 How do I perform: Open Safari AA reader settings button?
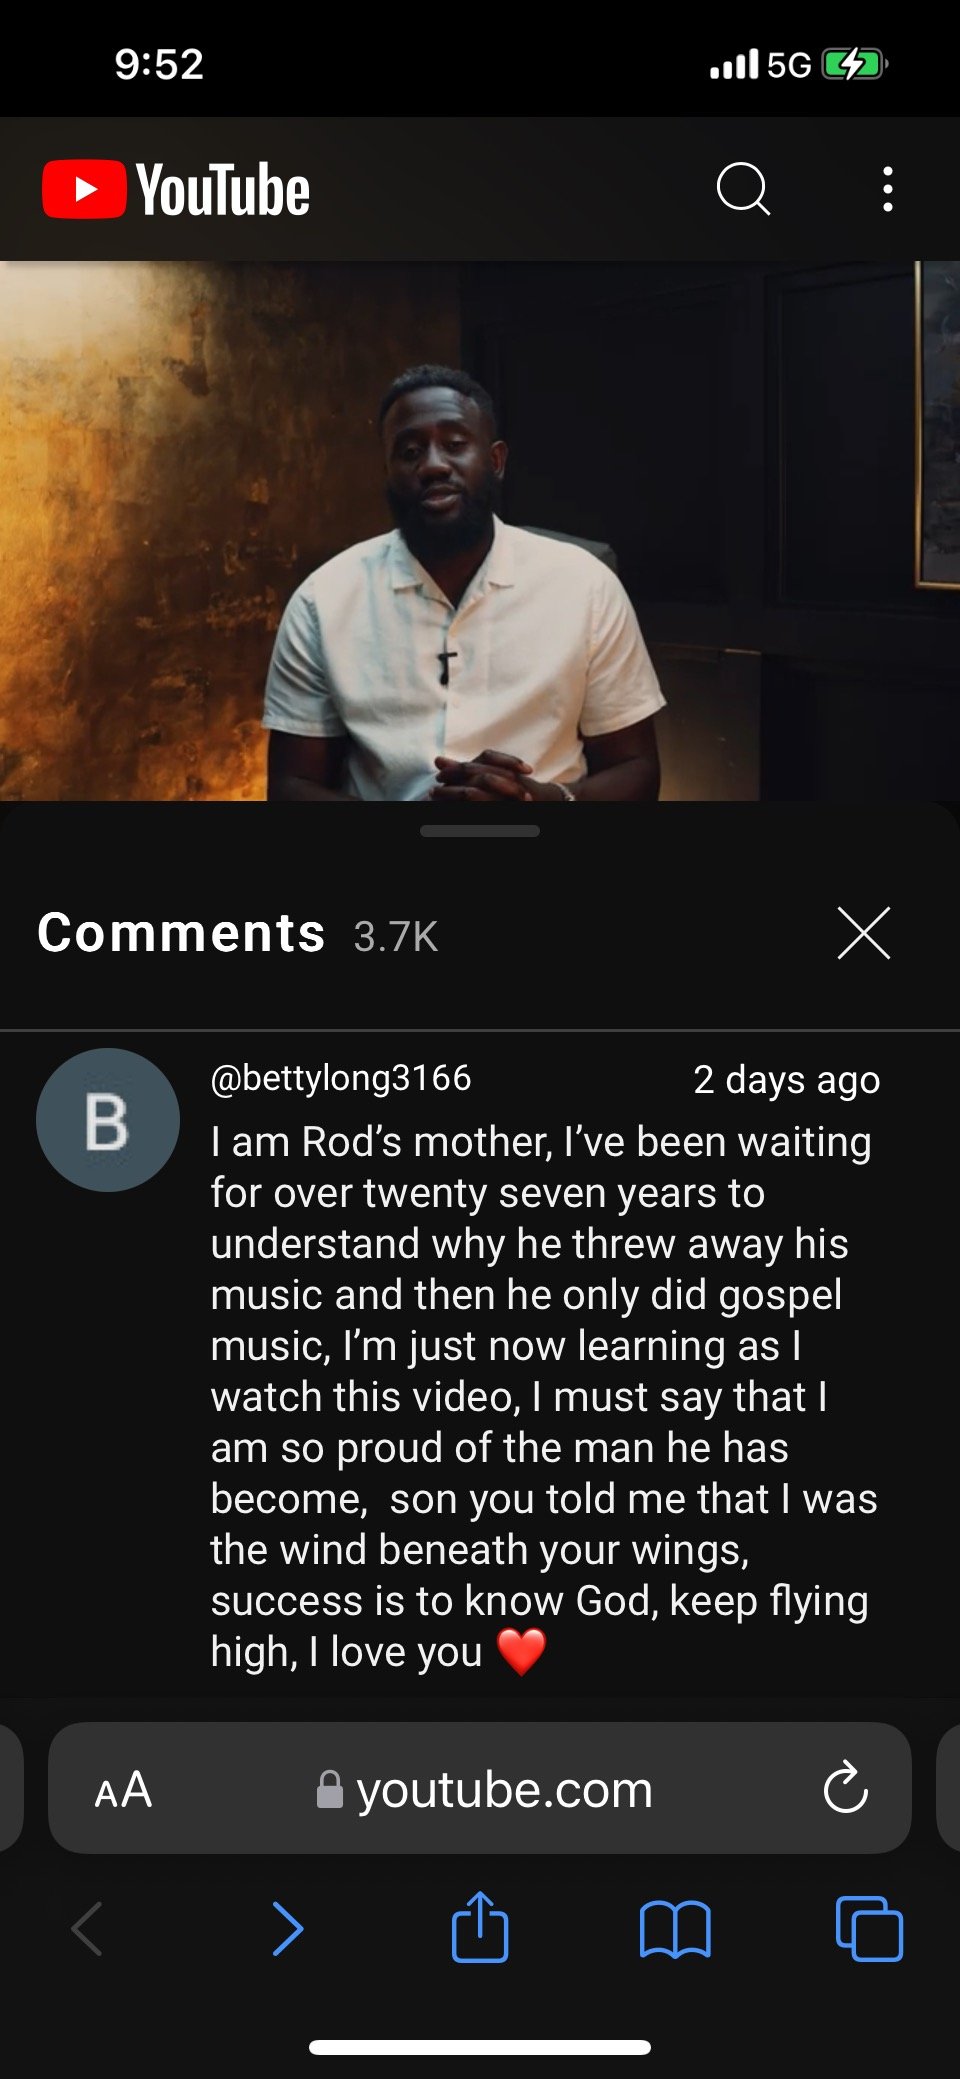click(x=123, y=1789)
